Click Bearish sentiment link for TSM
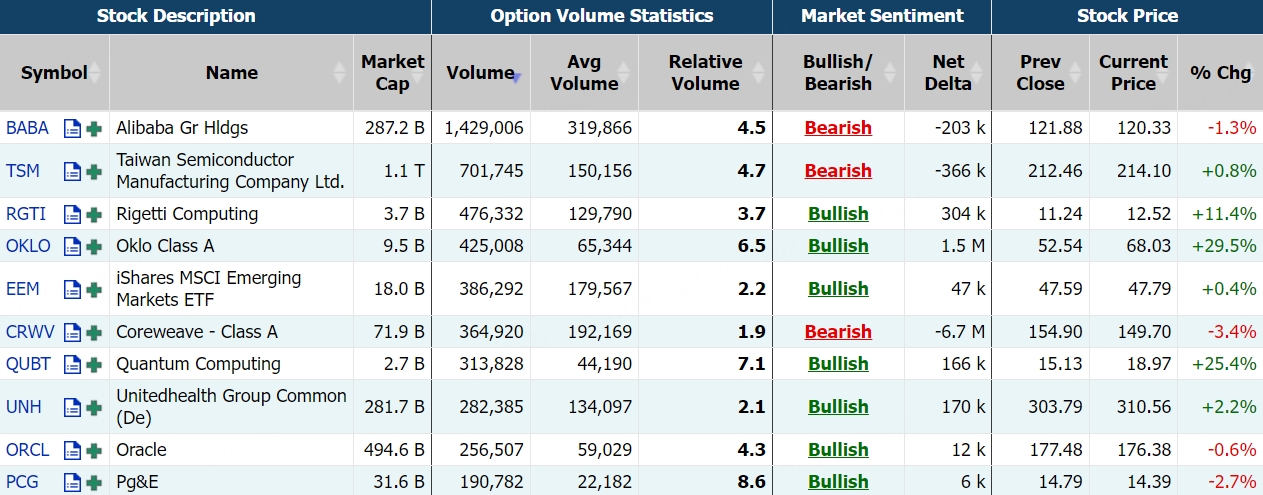This screenshot has width=1263, height=495. click(838, 171)
